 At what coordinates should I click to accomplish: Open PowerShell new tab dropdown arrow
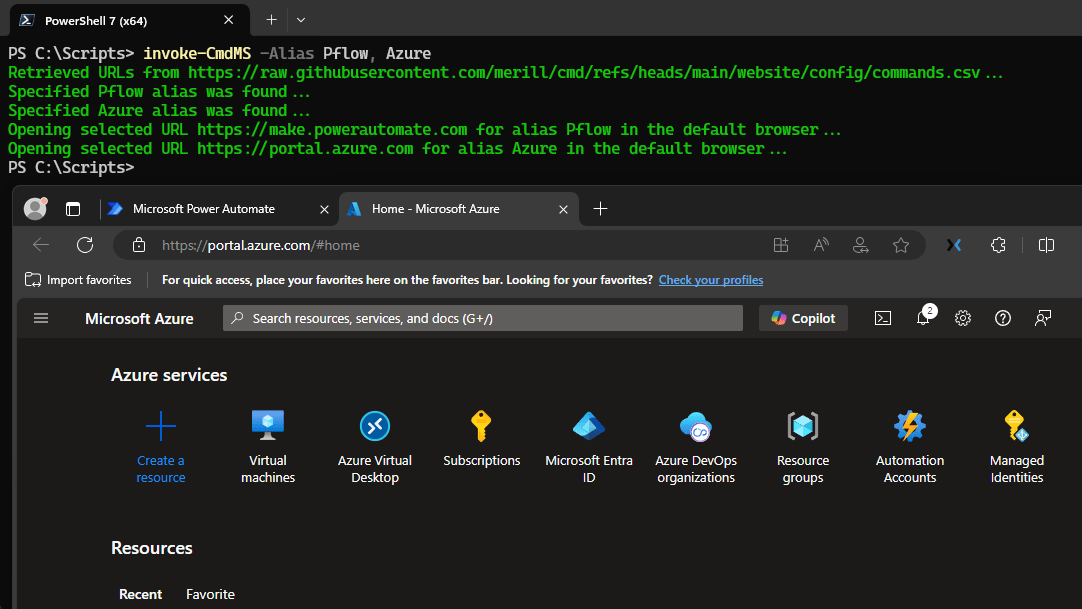[301, 20]
